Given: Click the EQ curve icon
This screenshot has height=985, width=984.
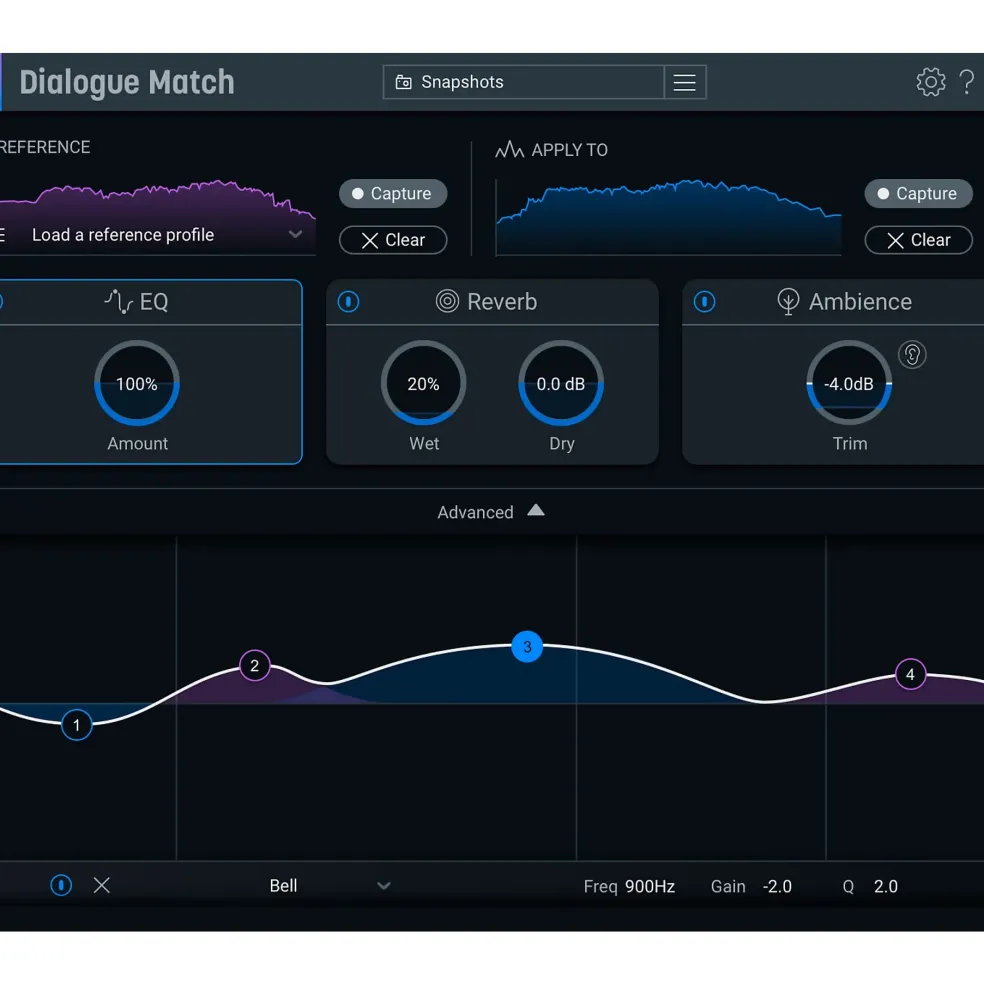Looking at the screenshot, I should tap(118, 302).
